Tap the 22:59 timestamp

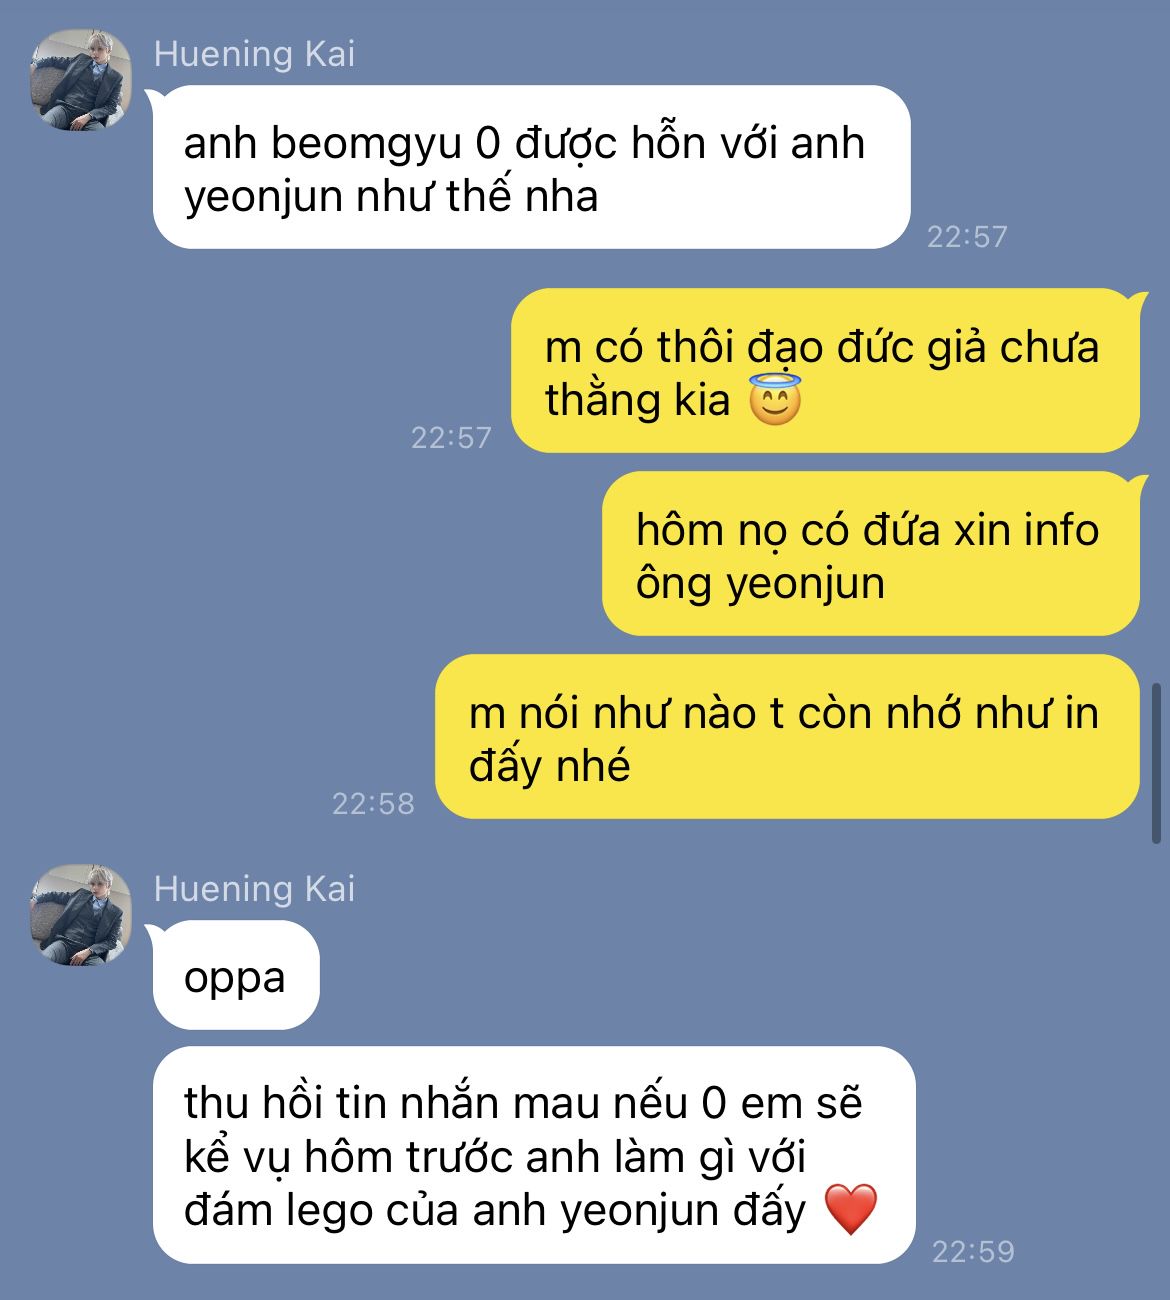973,1251
